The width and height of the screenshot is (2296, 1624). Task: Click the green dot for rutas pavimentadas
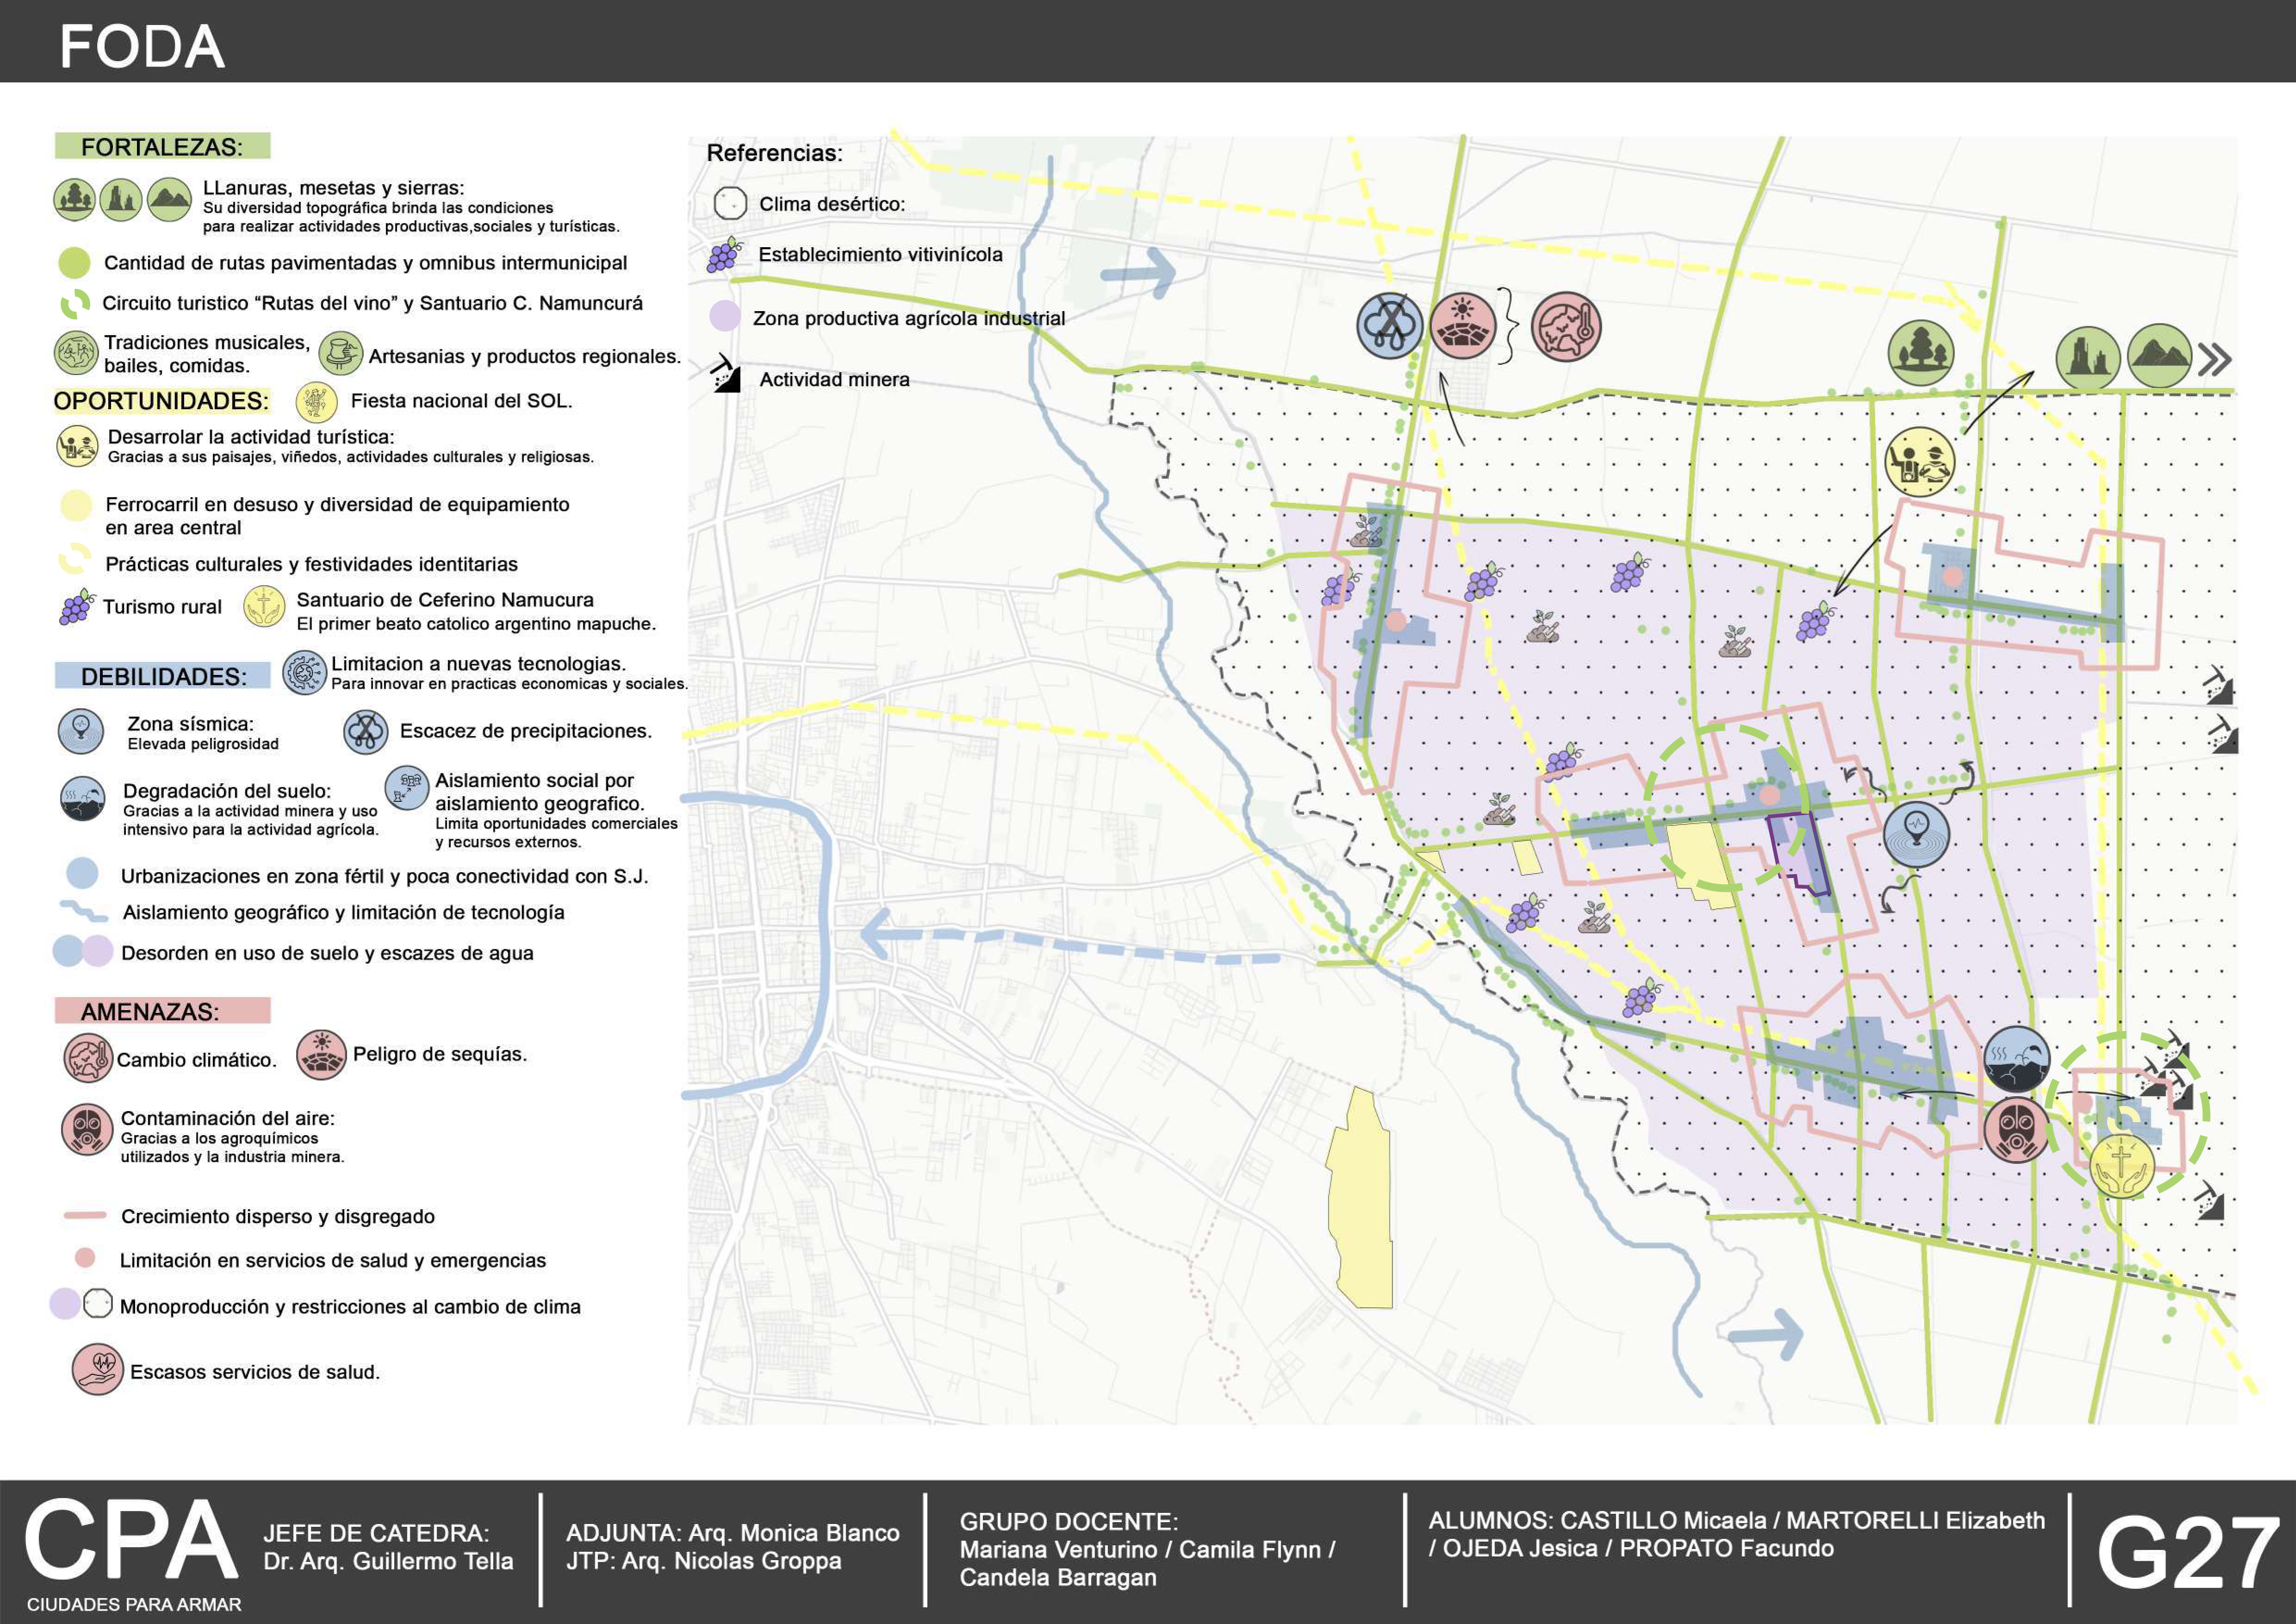click(x=74, y=263)
